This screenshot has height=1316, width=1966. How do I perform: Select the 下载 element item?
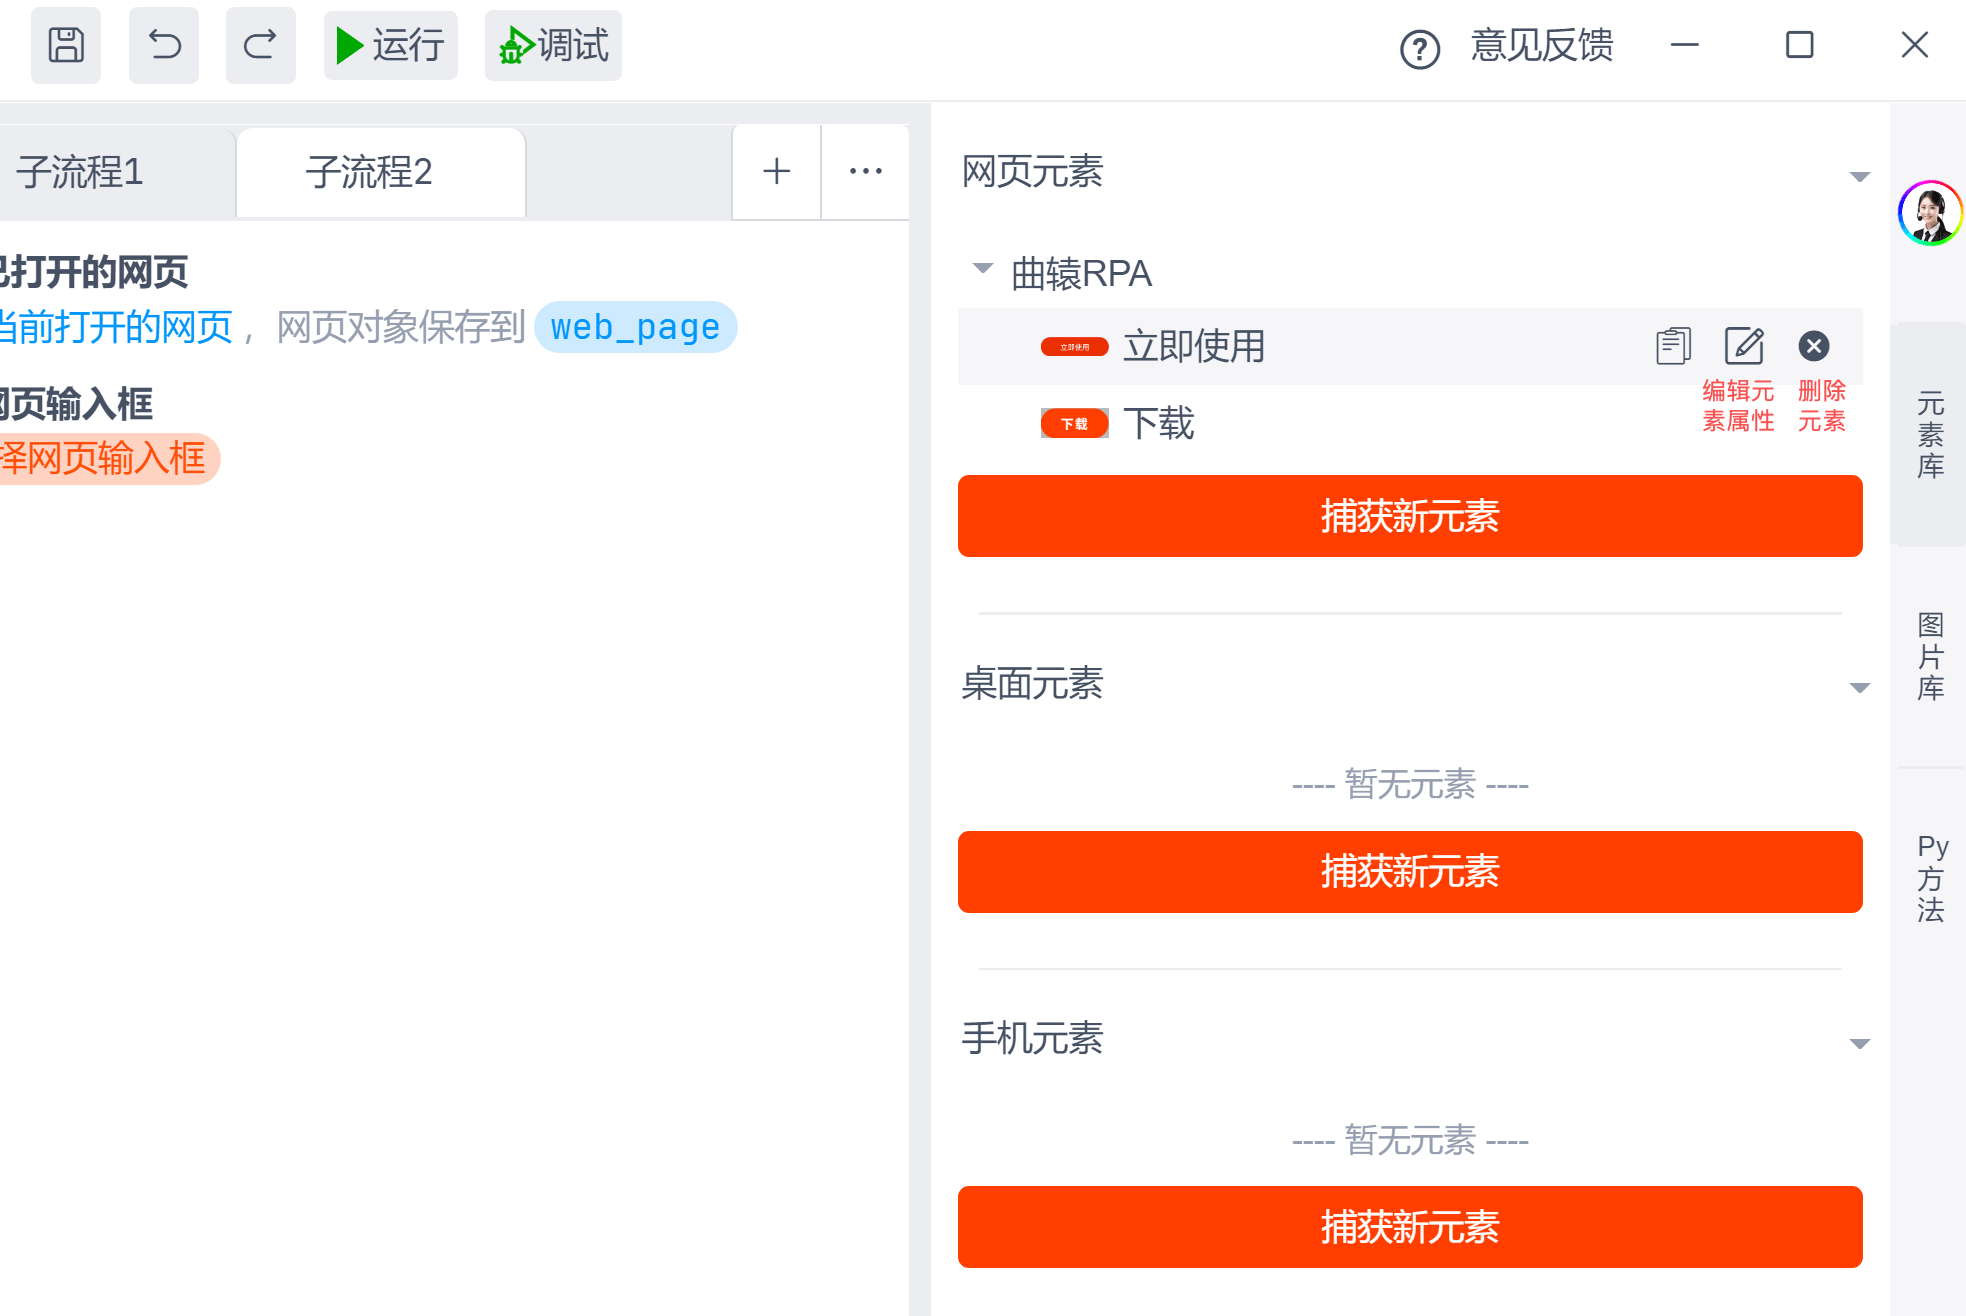(x=1158, y=423)
